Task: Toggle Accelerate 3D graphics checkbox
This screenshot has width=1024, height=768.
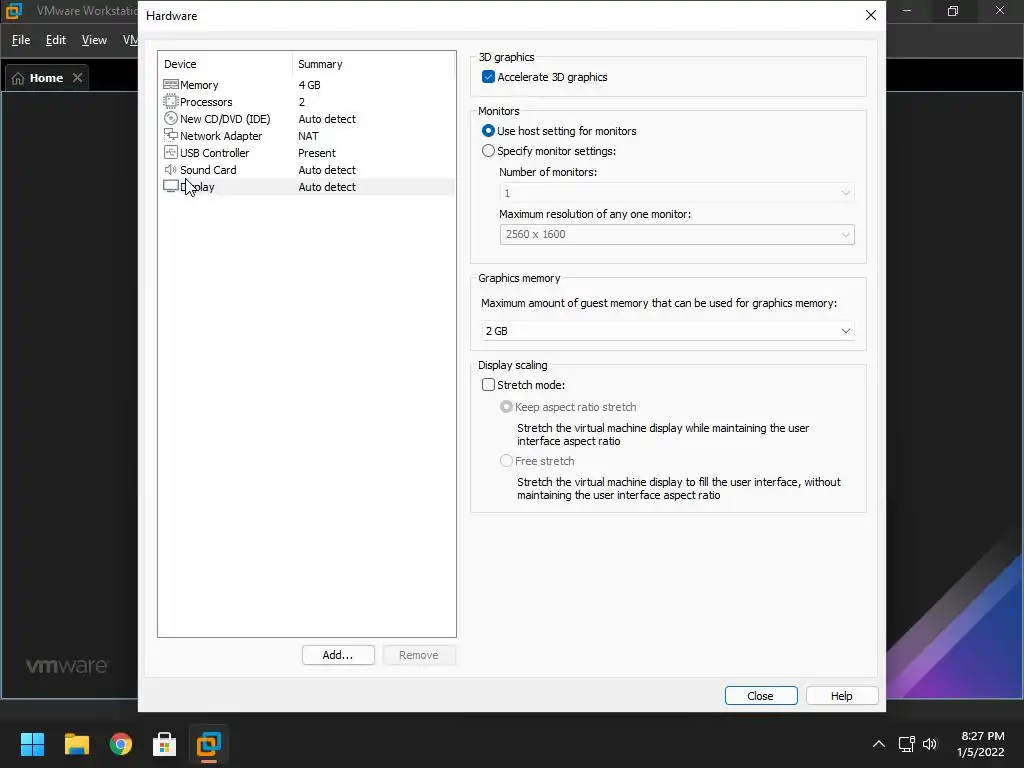Action: 488,77
